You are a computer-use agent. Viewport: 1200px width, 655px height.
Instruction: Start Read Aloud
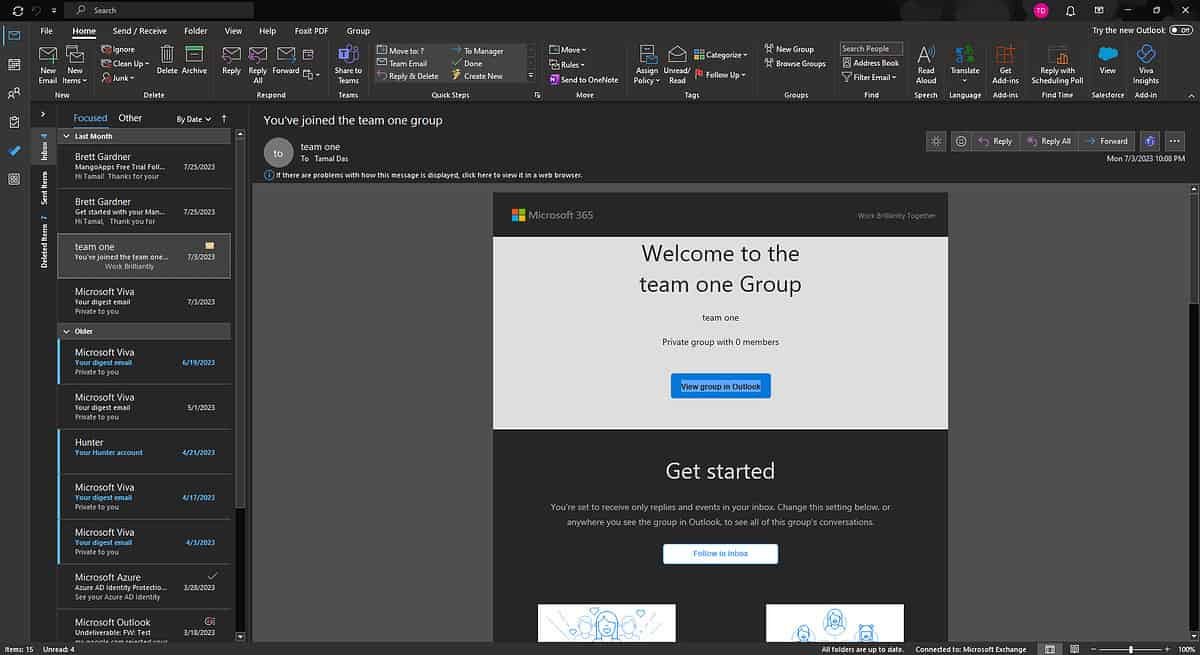click(x=926, y=64)
